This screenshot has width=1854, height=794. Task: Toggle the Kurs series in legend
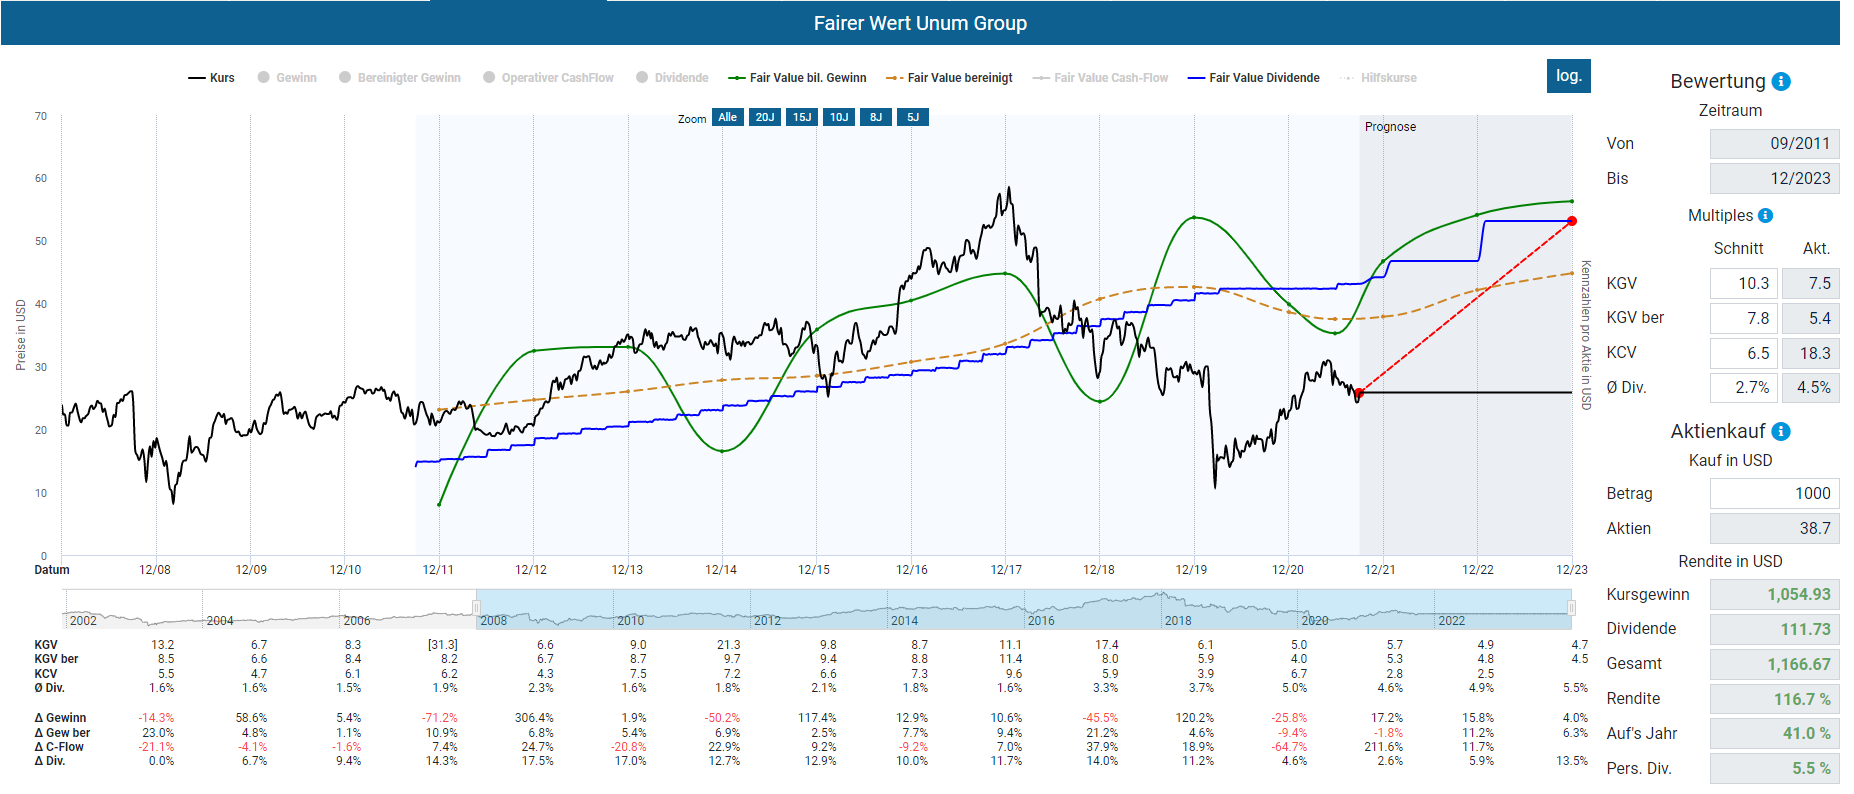click(x=211, y=78)
